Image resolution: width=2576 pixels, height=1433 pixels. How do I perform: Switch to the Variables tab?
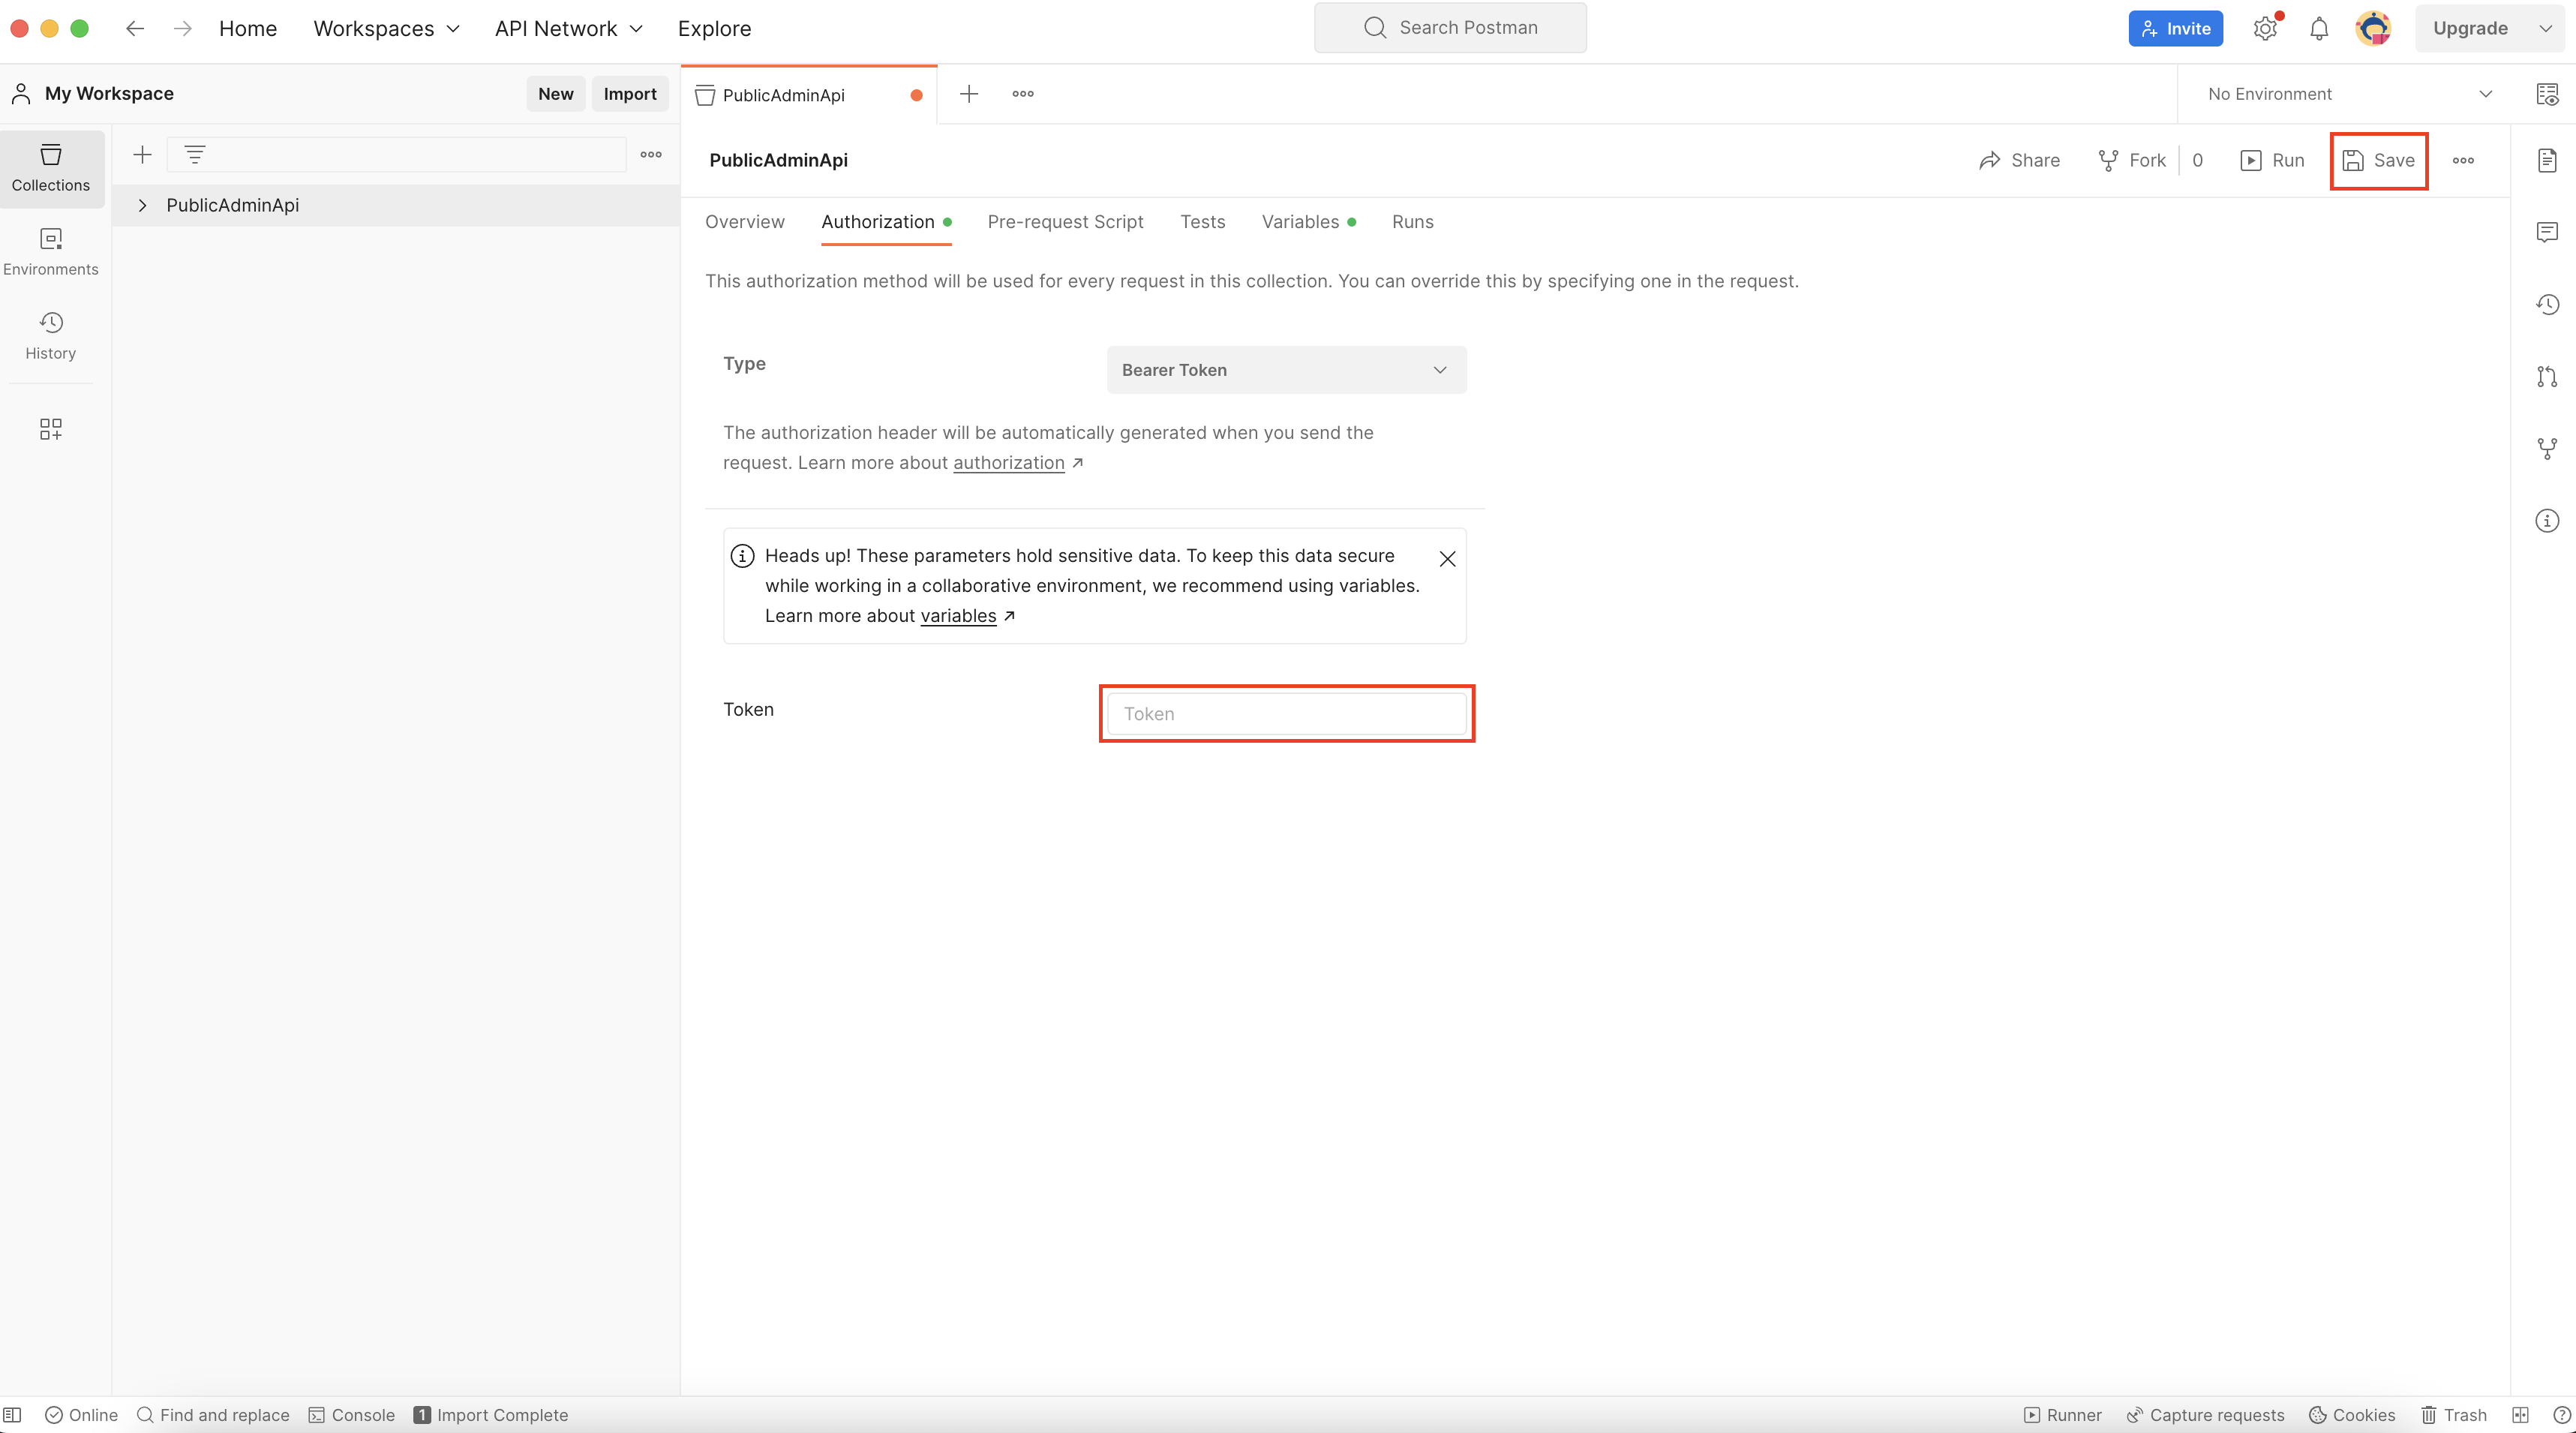[1299, 222]
